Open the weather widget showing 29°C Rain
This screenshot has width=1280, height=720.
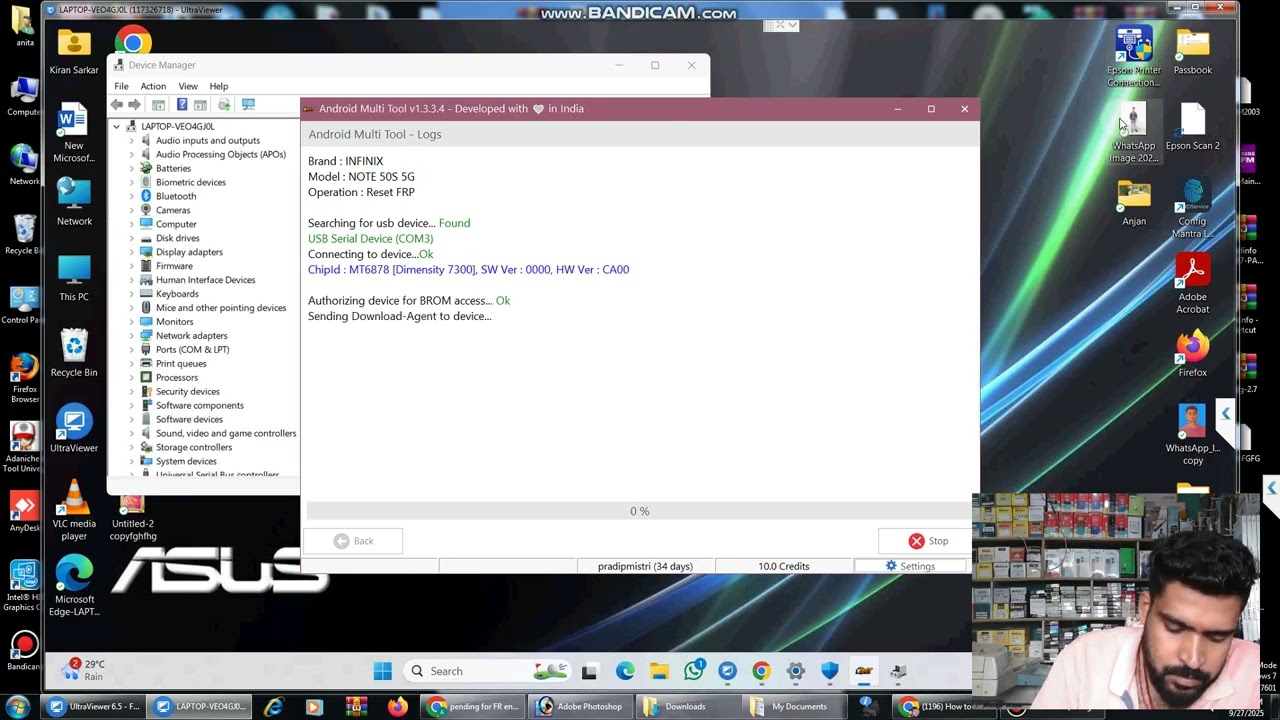[x=84, y=670]
